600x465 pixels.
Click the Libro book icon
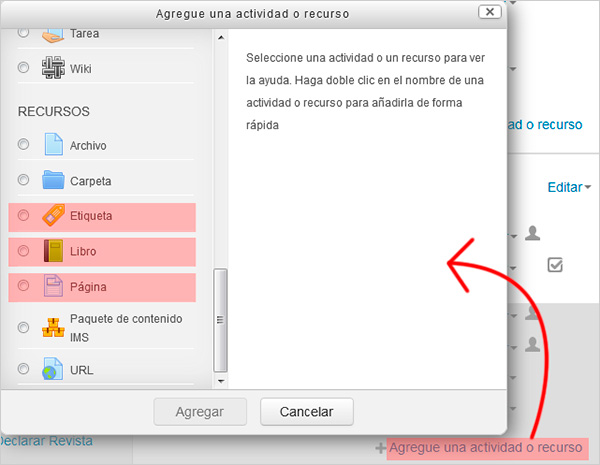coord(53,251)
